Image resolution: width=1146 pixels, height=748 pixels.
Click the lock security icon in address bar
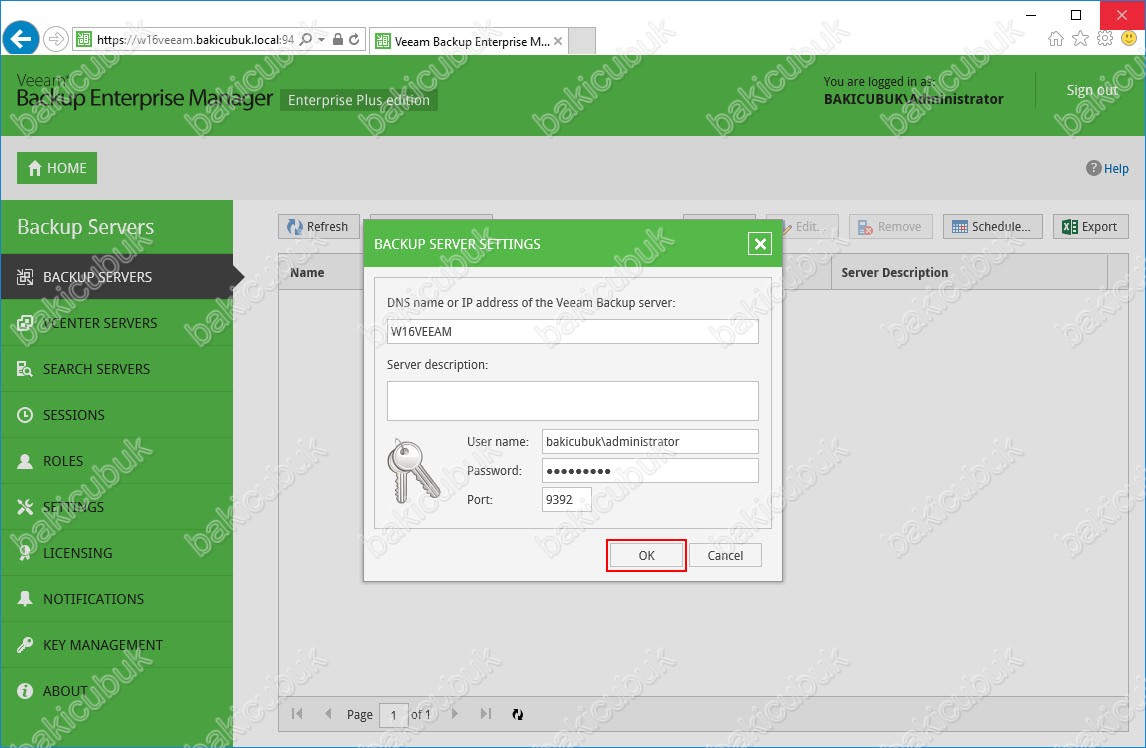pos(338,39)
